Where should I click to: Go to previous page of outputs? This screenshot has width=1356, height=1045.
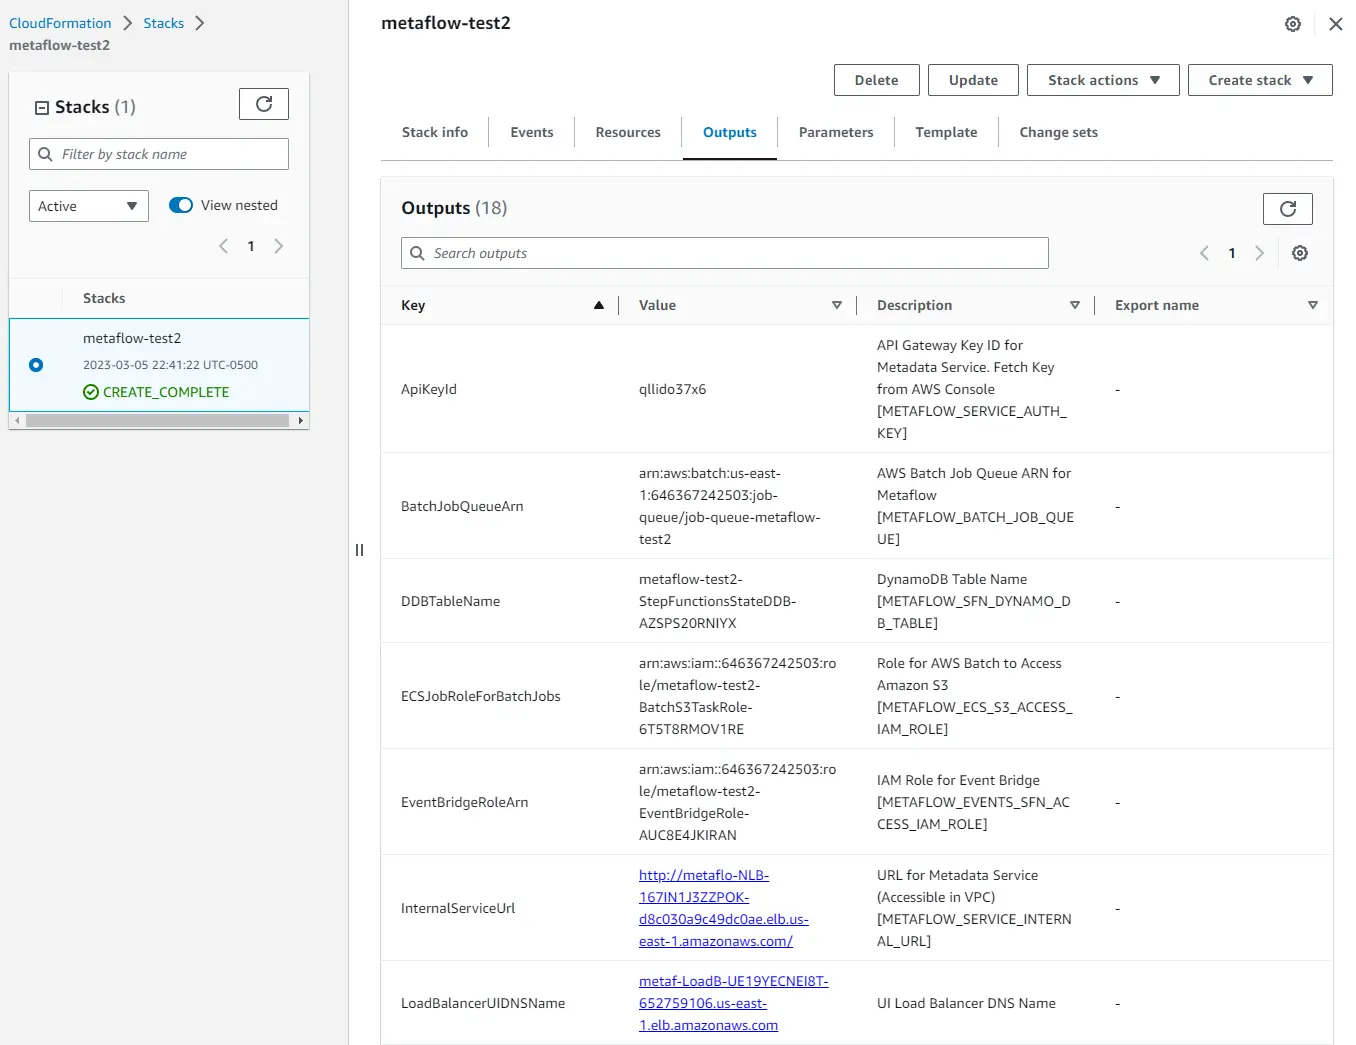[x=1204, y=253]
